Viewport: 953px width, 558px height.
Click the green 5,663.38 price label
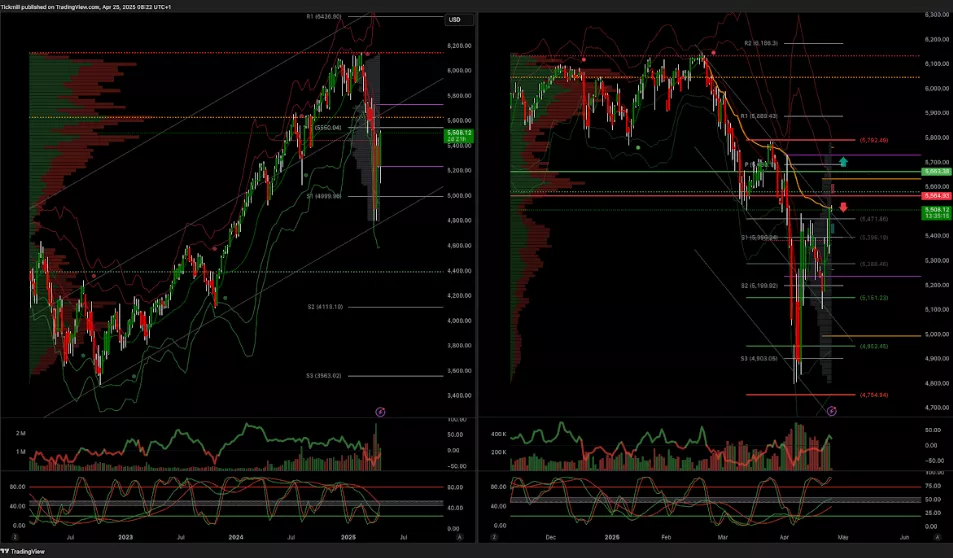pyautogui.click(x=936, y=172)
